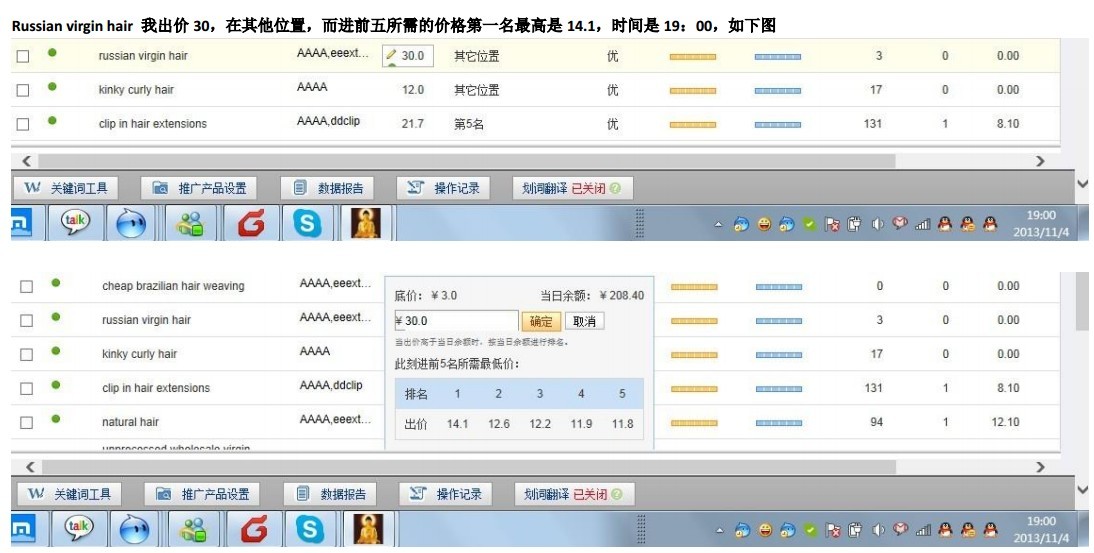
Task: Click the 第5名 ranking text in the upper table
Action: click(469, 124)
